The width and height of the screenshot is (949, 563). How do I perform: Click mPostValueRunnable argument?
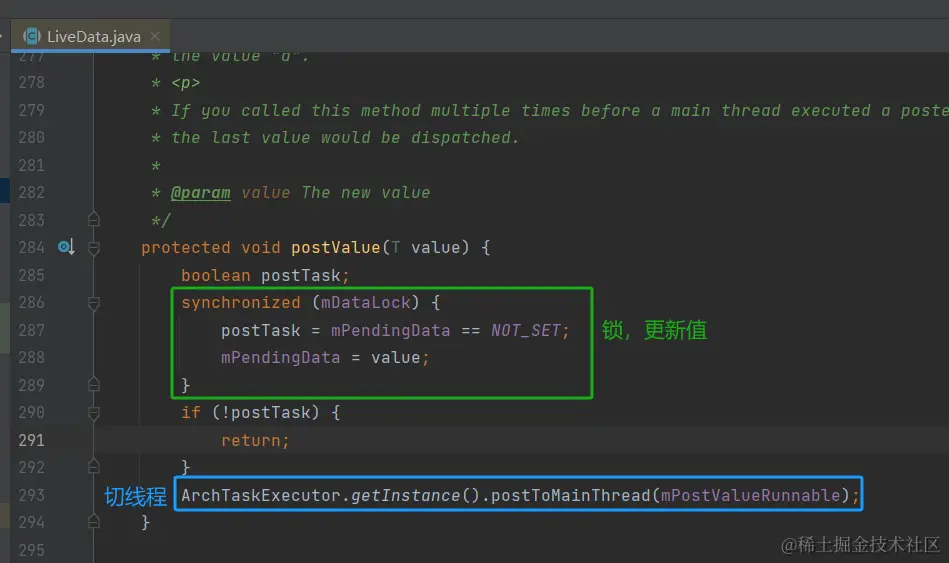click(750, 495)
